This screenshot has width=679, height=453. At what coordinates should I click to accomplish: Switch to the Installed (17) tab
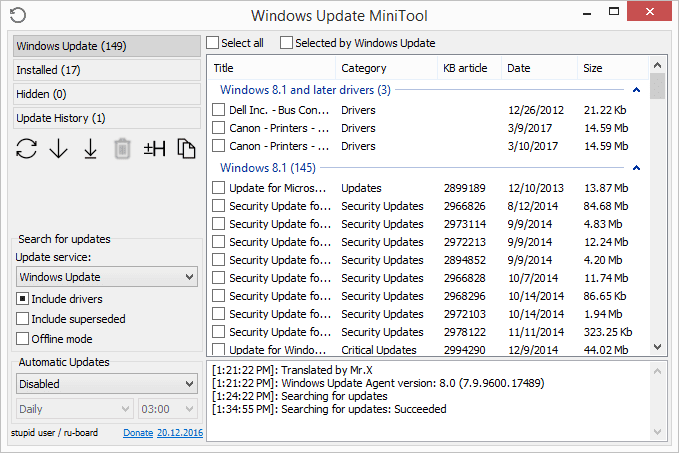point(106,70)
